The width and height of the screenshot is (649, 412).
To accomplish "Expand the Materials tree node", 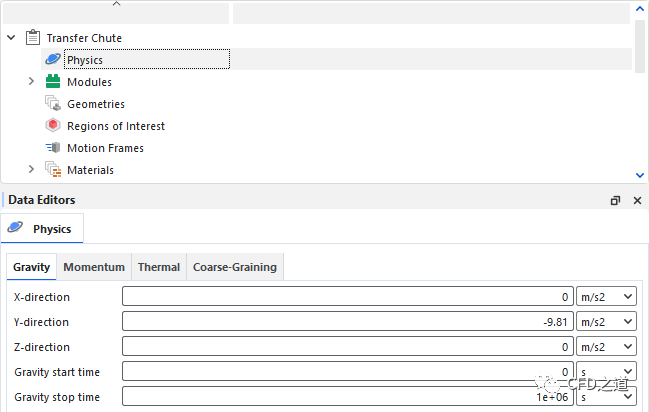I will [x=31, y=170].
